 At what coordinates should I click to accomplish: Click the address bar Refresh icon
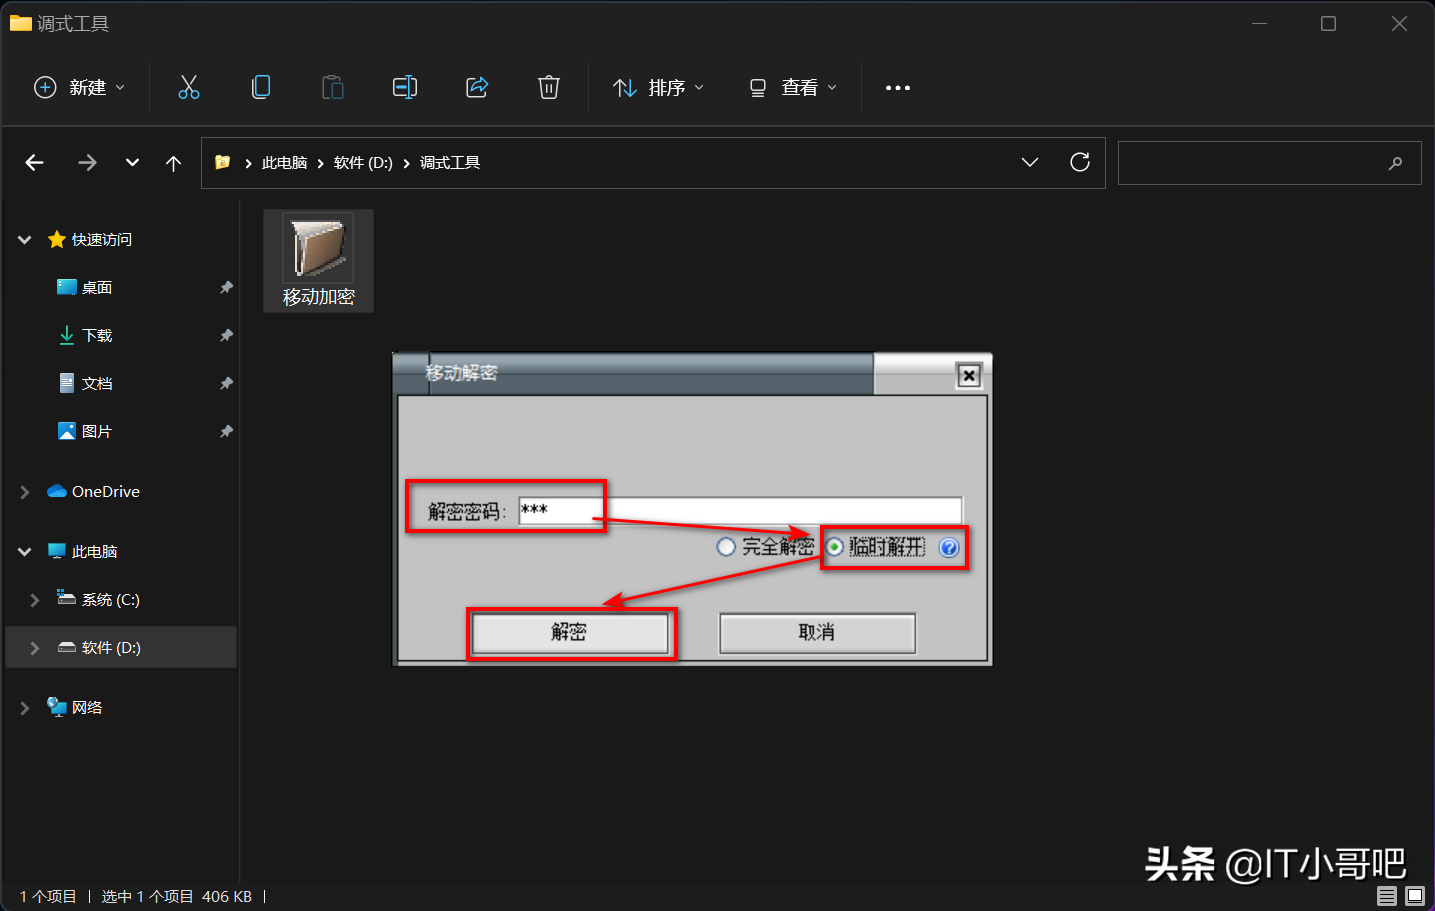[1080, 162]
